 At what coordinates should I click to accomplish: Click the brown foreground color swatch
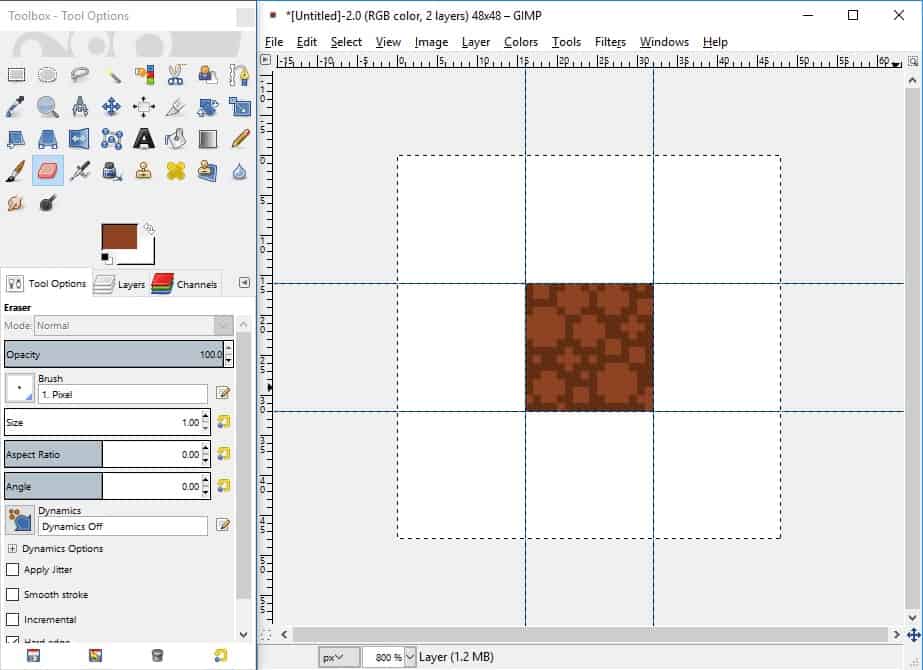(x=119, y=236)
